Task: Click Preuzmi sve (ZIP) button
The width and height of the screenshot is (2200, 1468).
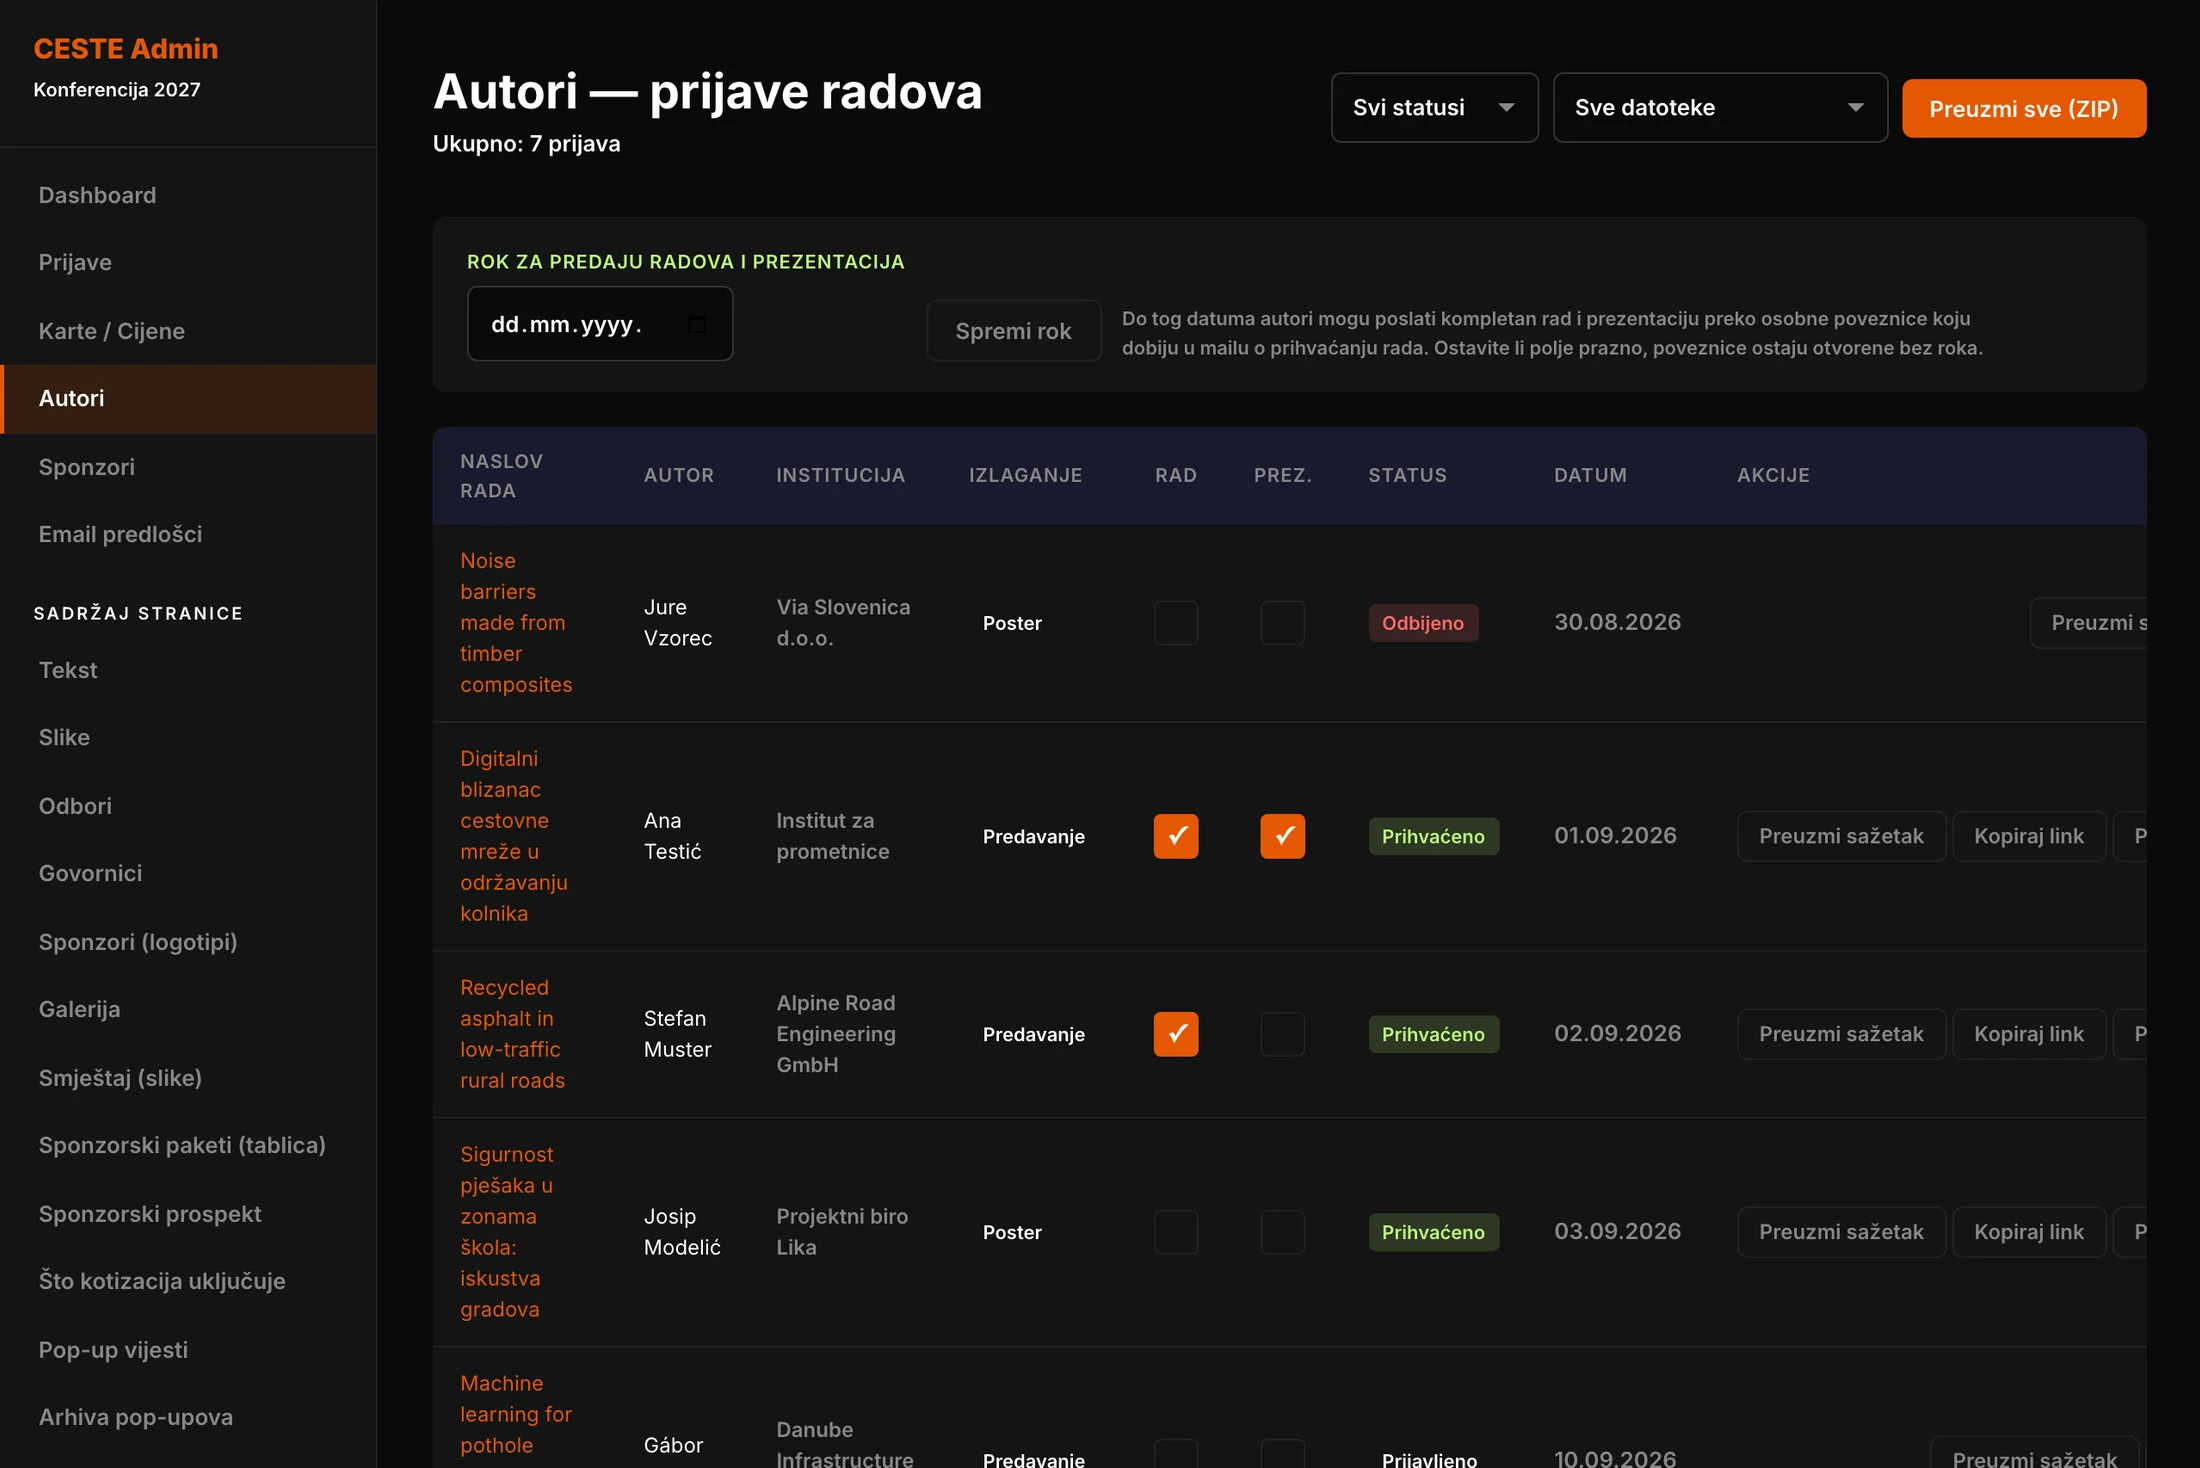Action: pos(2023,108)
